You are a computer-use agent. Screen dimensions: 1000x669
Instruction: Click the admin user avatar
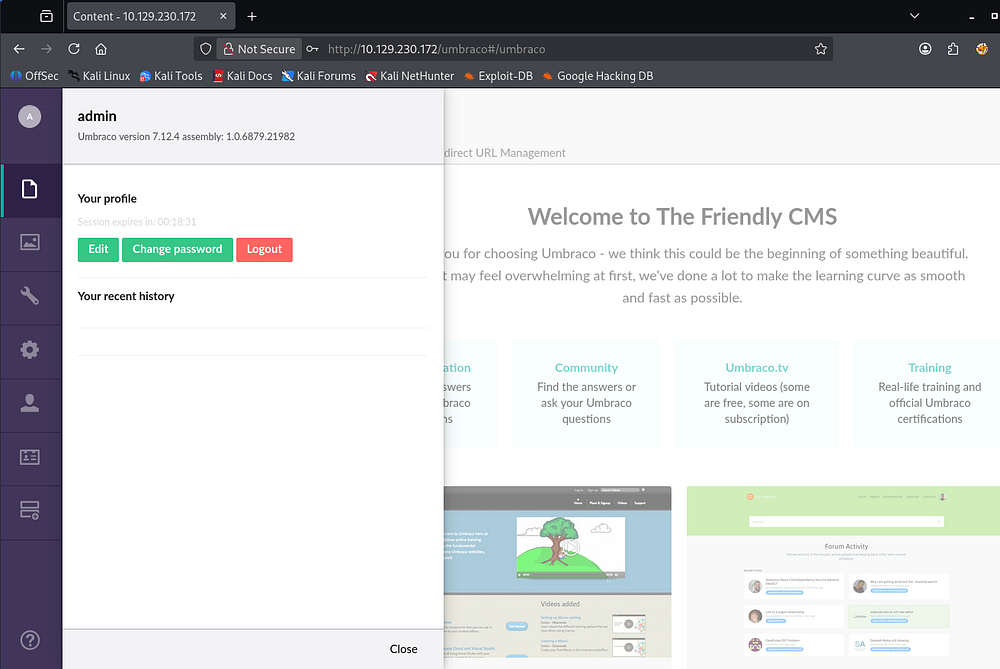pos(29,117)
